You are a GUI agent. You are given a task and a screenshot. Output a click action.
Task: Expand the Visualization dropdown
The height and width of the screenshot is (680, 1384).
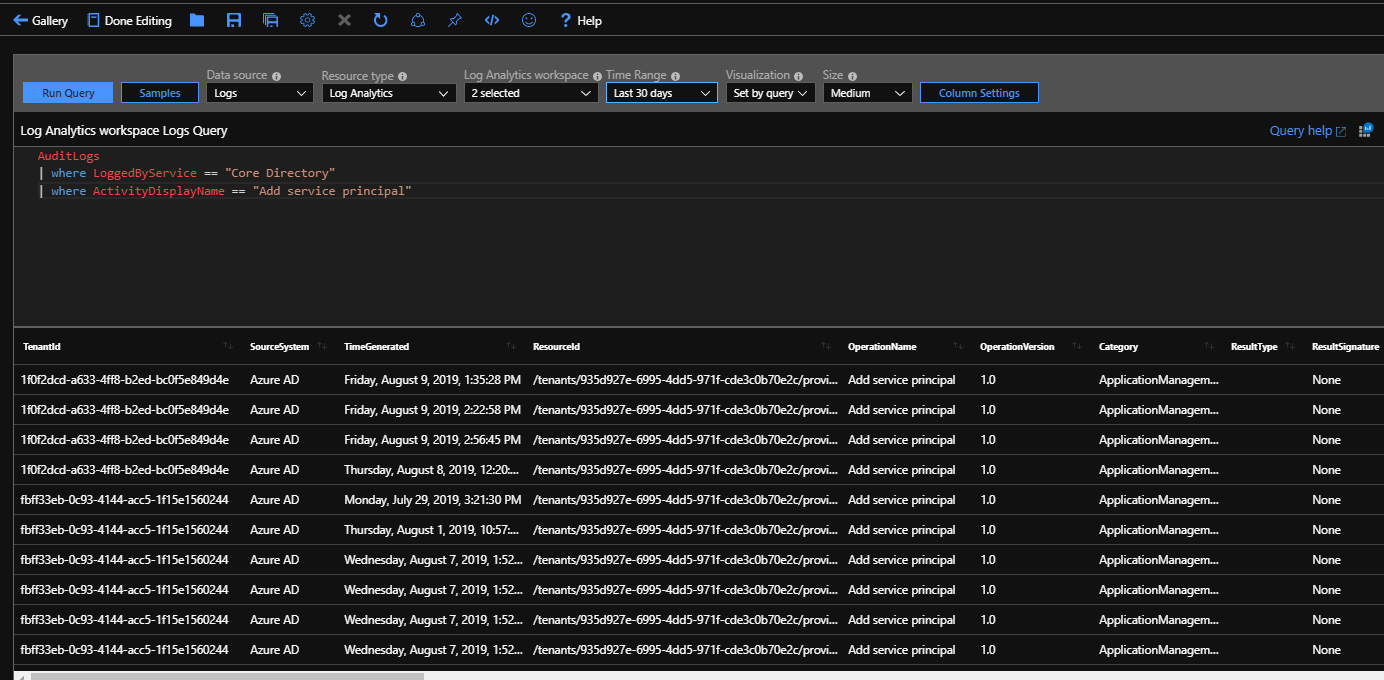[x=770, y=93]
